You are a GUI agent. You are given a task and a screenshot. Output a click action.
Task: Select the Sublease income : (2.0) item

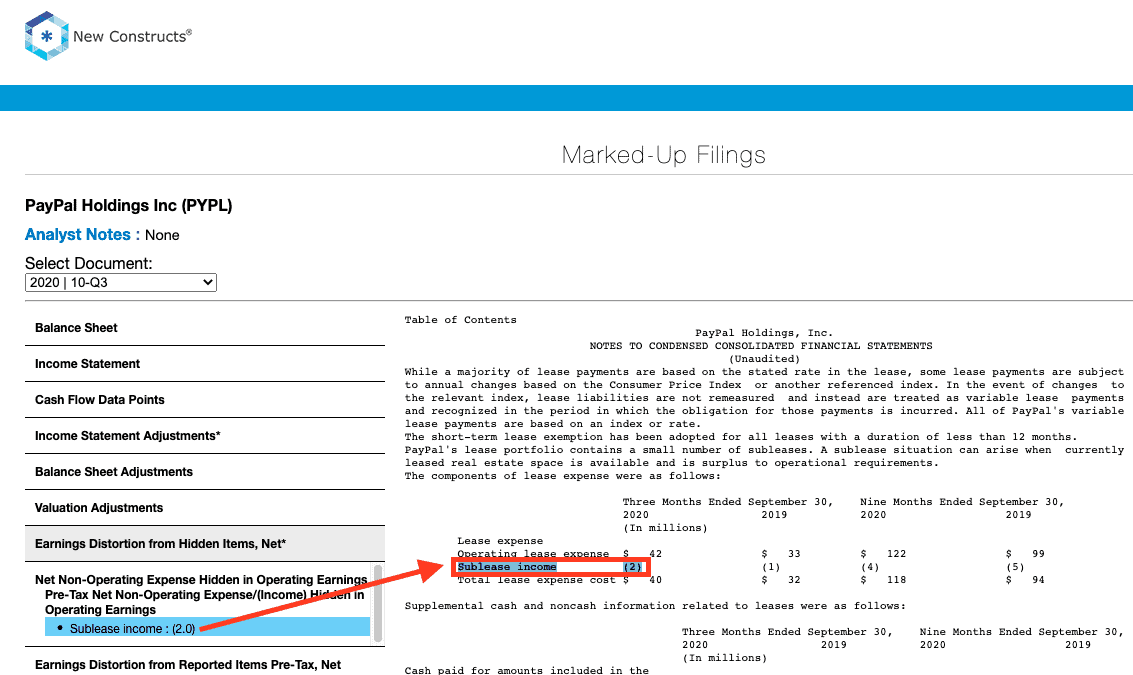tap(207, 629)
